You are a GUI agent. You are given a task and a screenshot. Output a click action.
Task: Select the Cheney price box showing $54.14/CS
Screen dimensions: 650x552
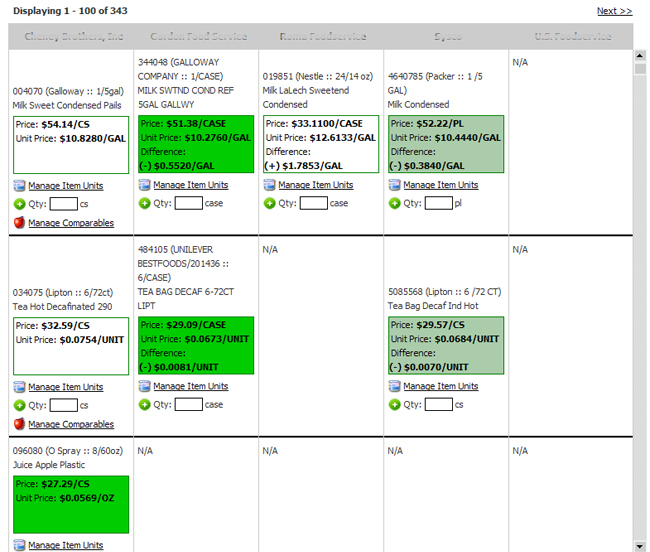pos(71,145)
